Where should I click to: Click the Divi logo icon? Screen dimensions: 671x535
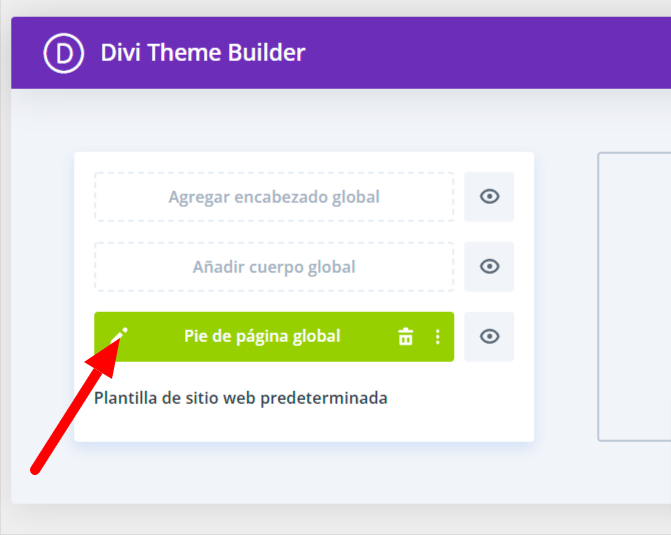pyautogui.click(x=64, y=54)
